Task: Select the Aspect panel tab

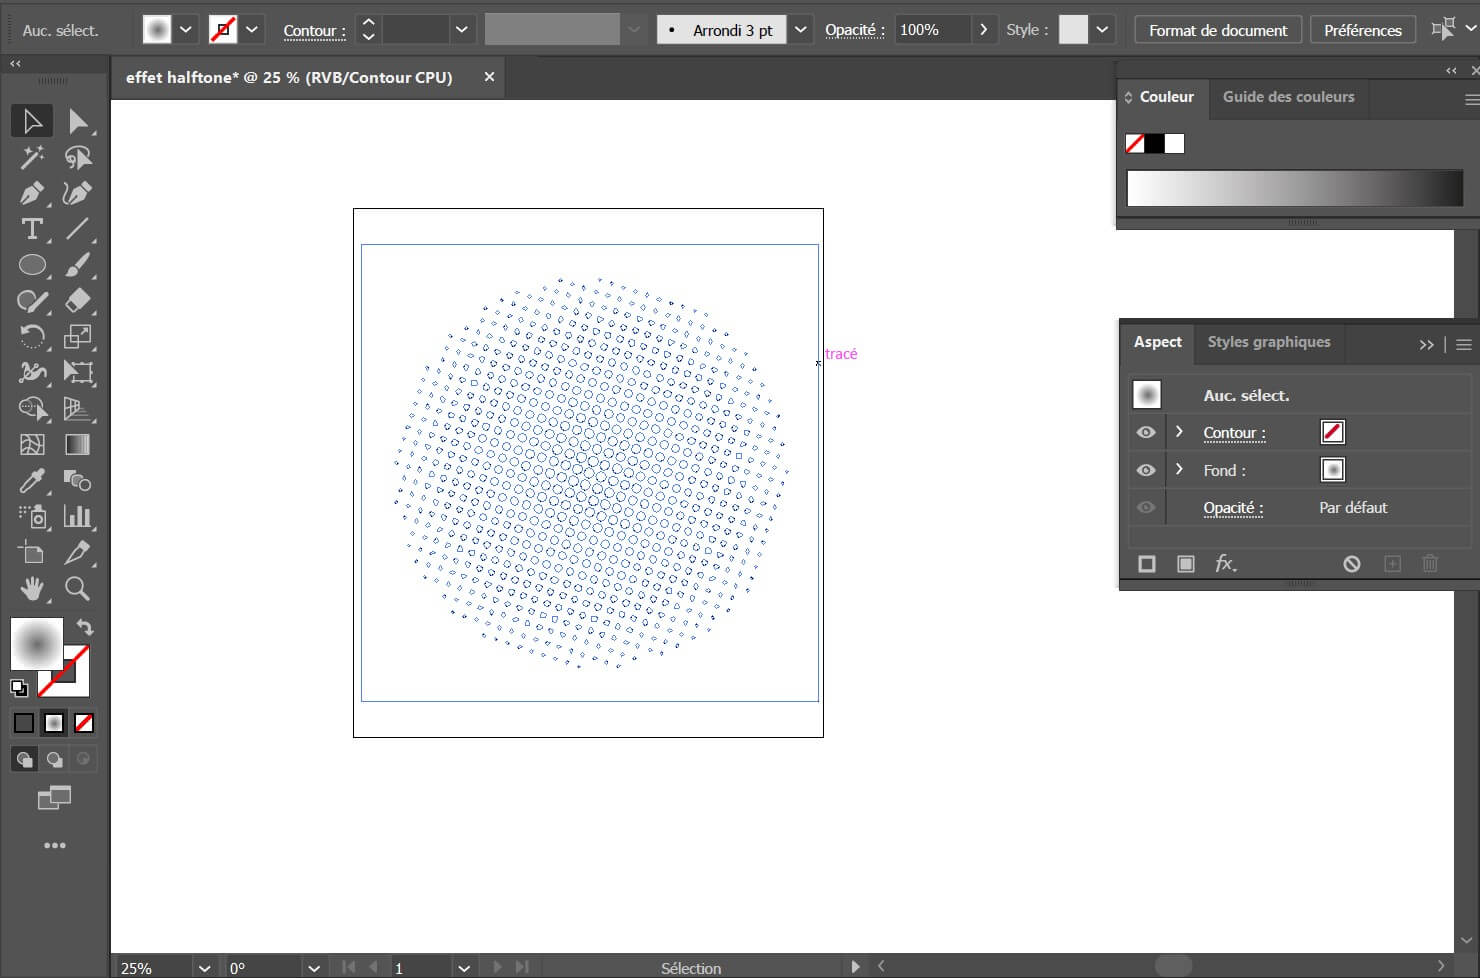Action: point(1157,342)
